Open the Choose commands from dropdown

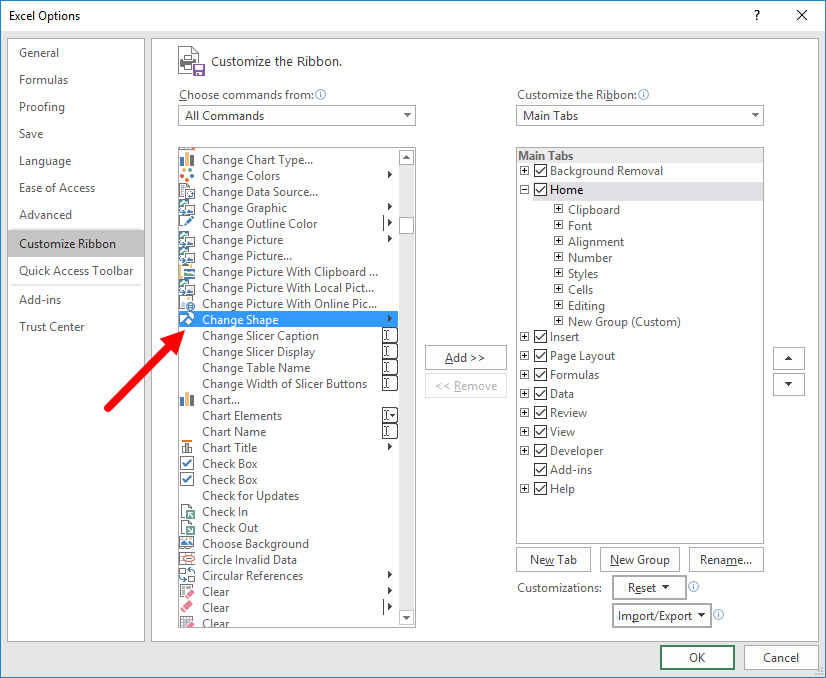click(x=297, y=115)
